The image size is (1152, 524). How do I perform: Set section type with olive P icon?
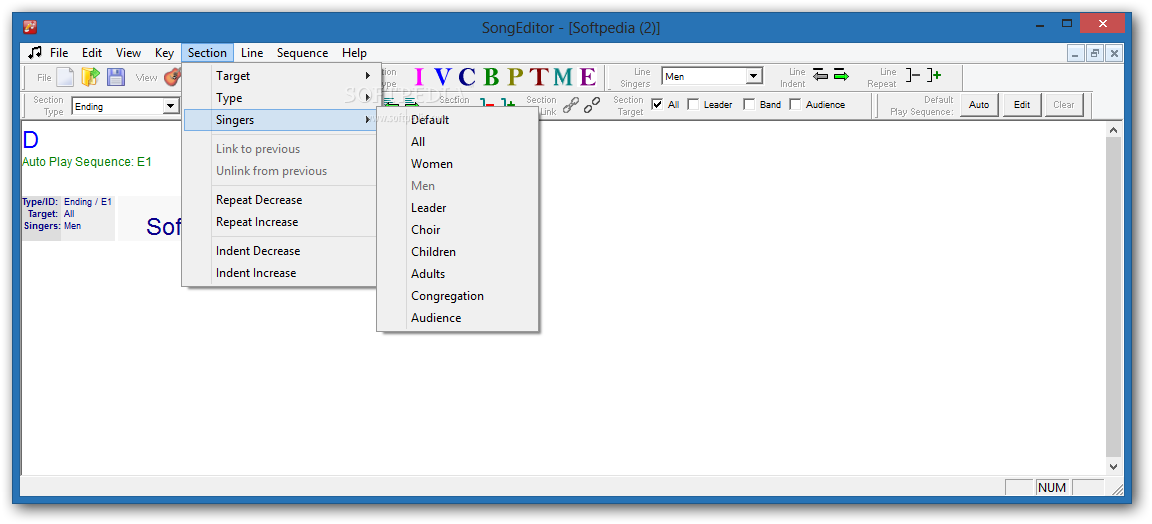[x=515, y=76]
